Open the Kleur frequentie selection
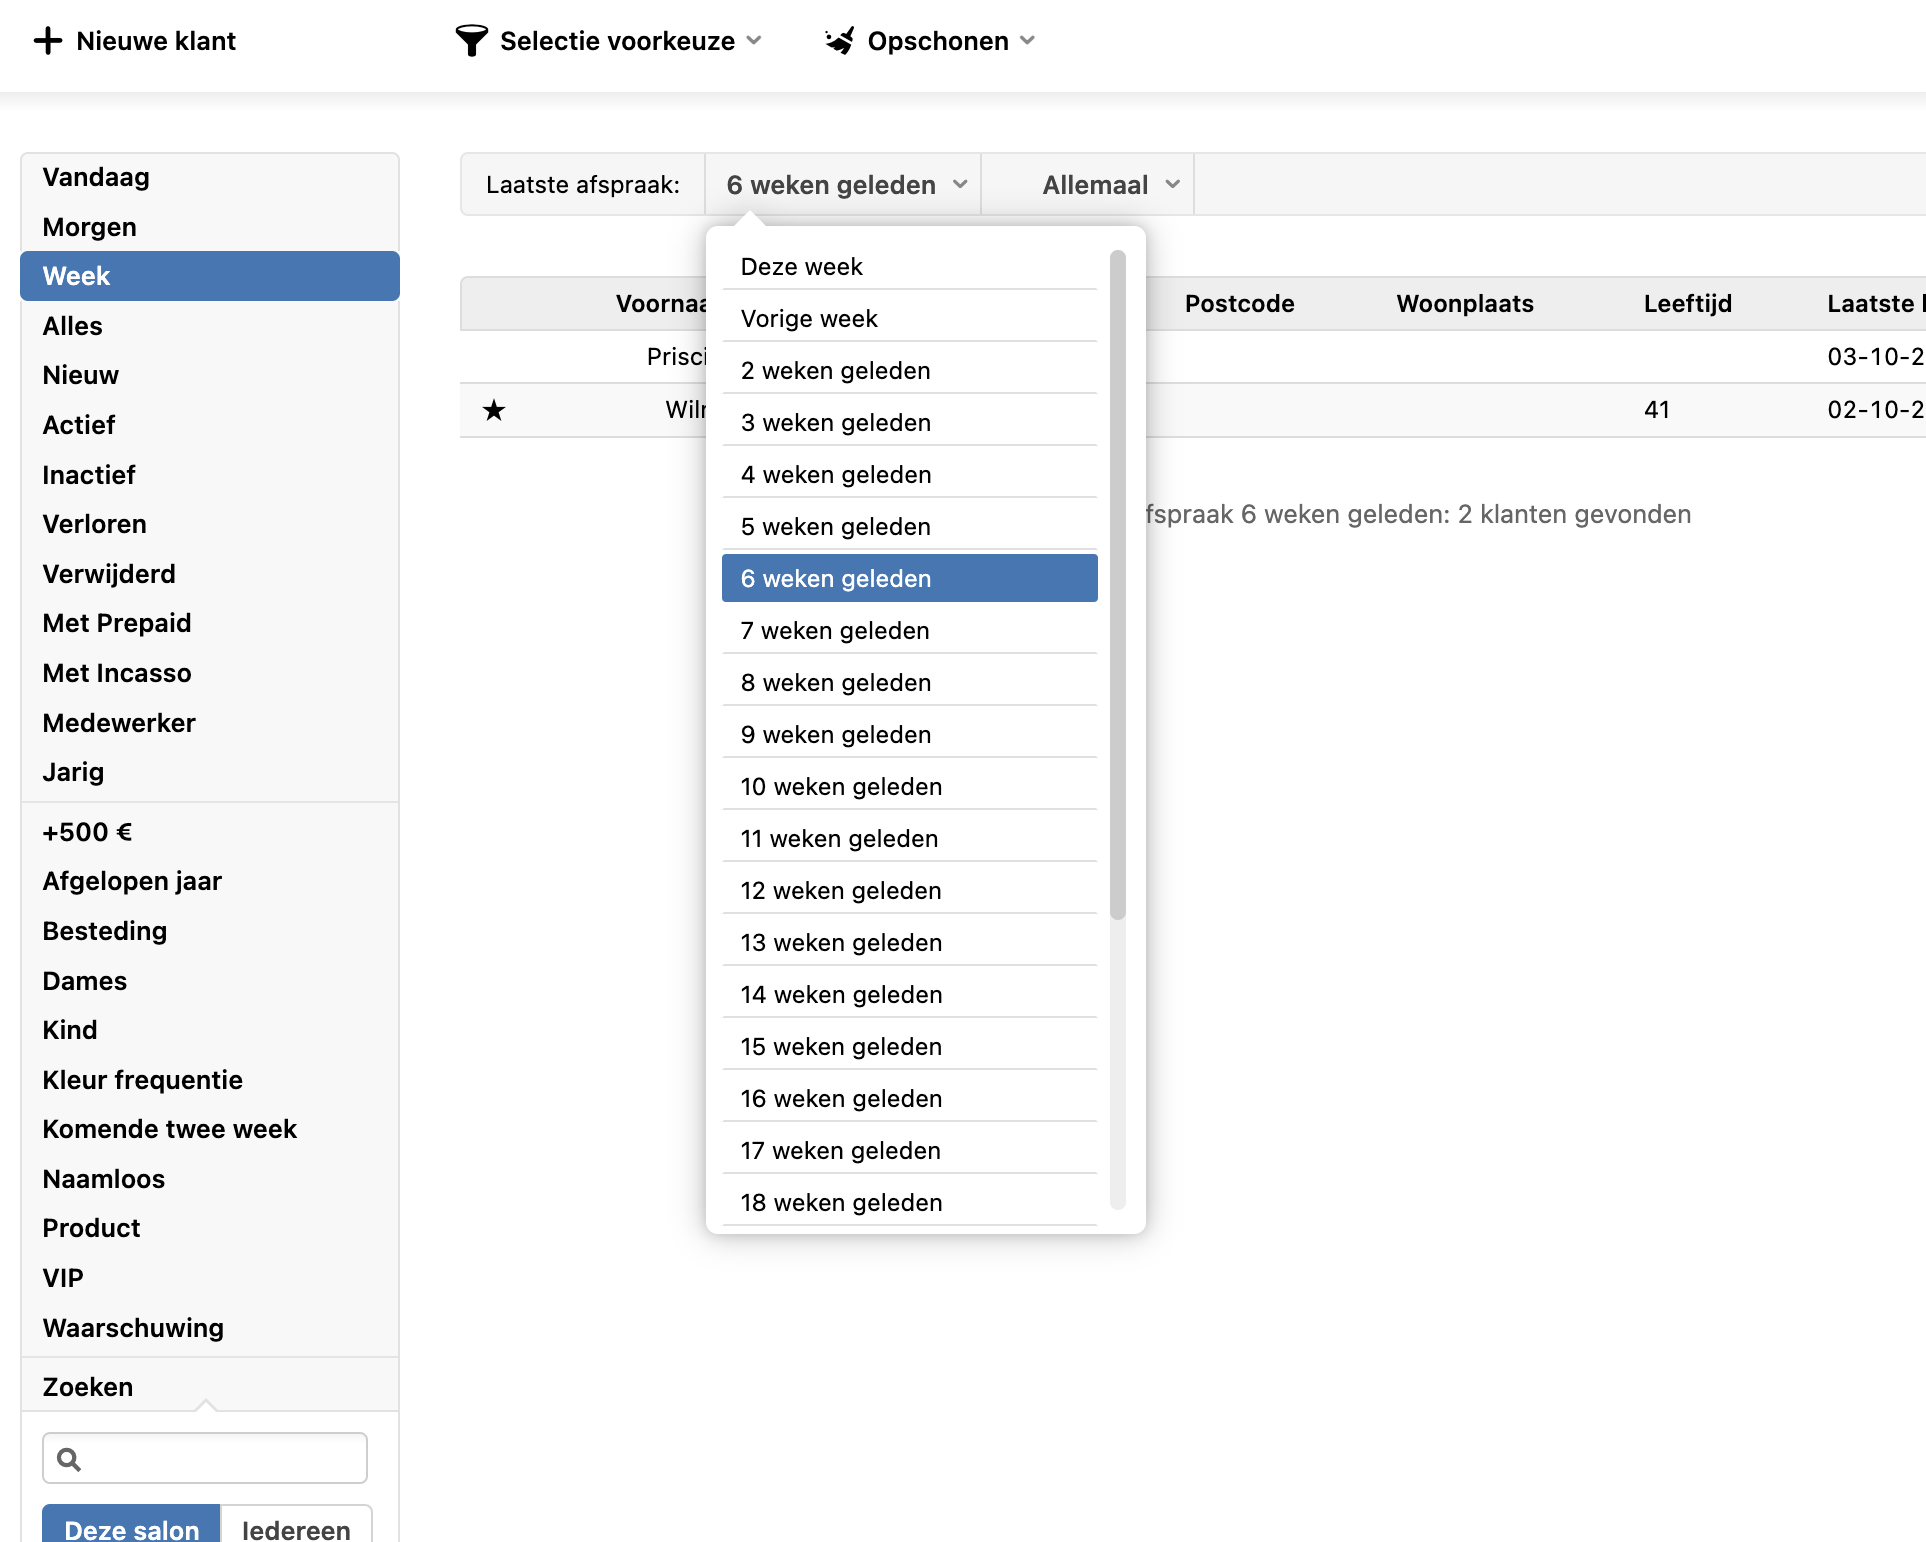Viewport: 1926px width, 1542px height. coord(142,1080)
